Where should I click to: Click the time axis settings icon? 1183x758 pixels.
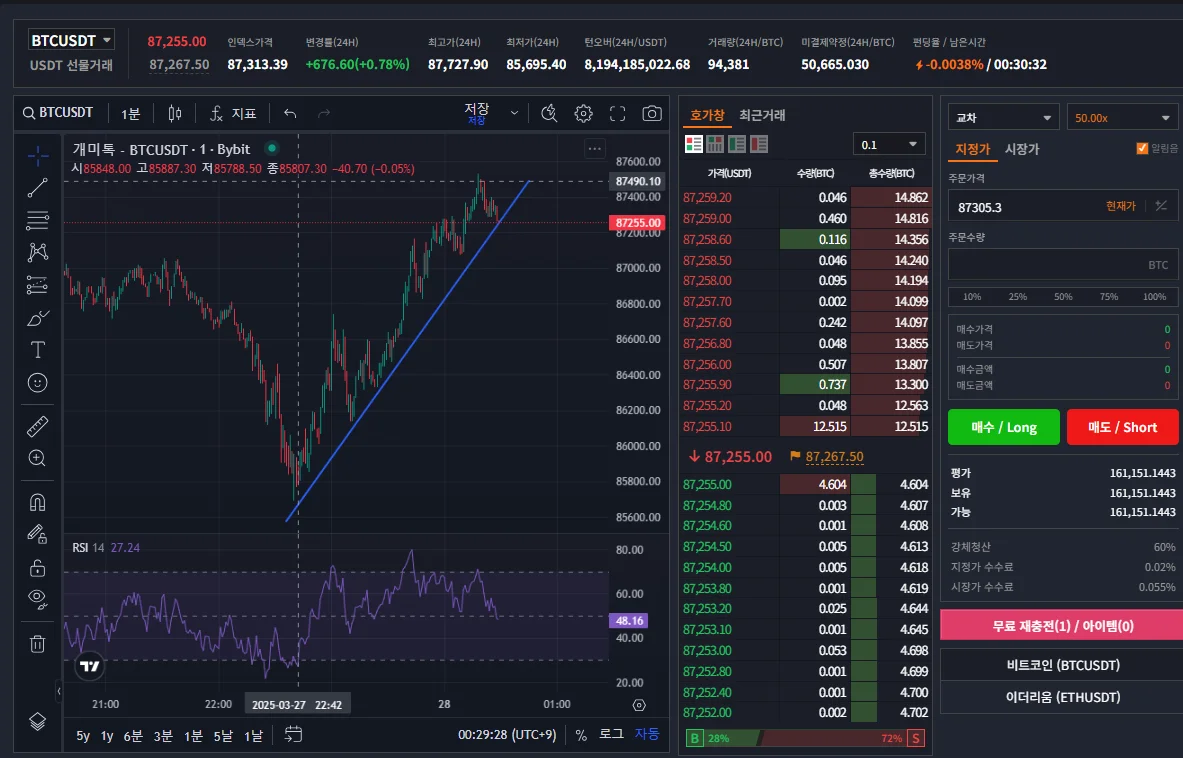pos(639,705)
